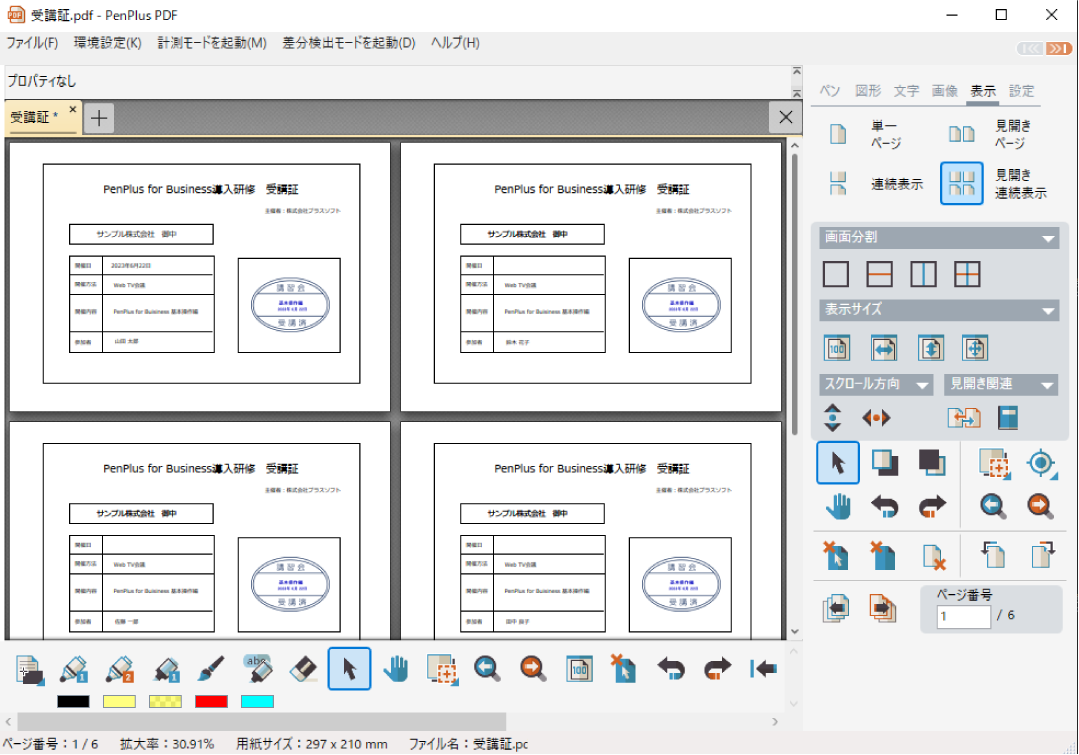Select the yellow color swatch
The width and height of the screenshot is (1079, 755).
(119, 702)
